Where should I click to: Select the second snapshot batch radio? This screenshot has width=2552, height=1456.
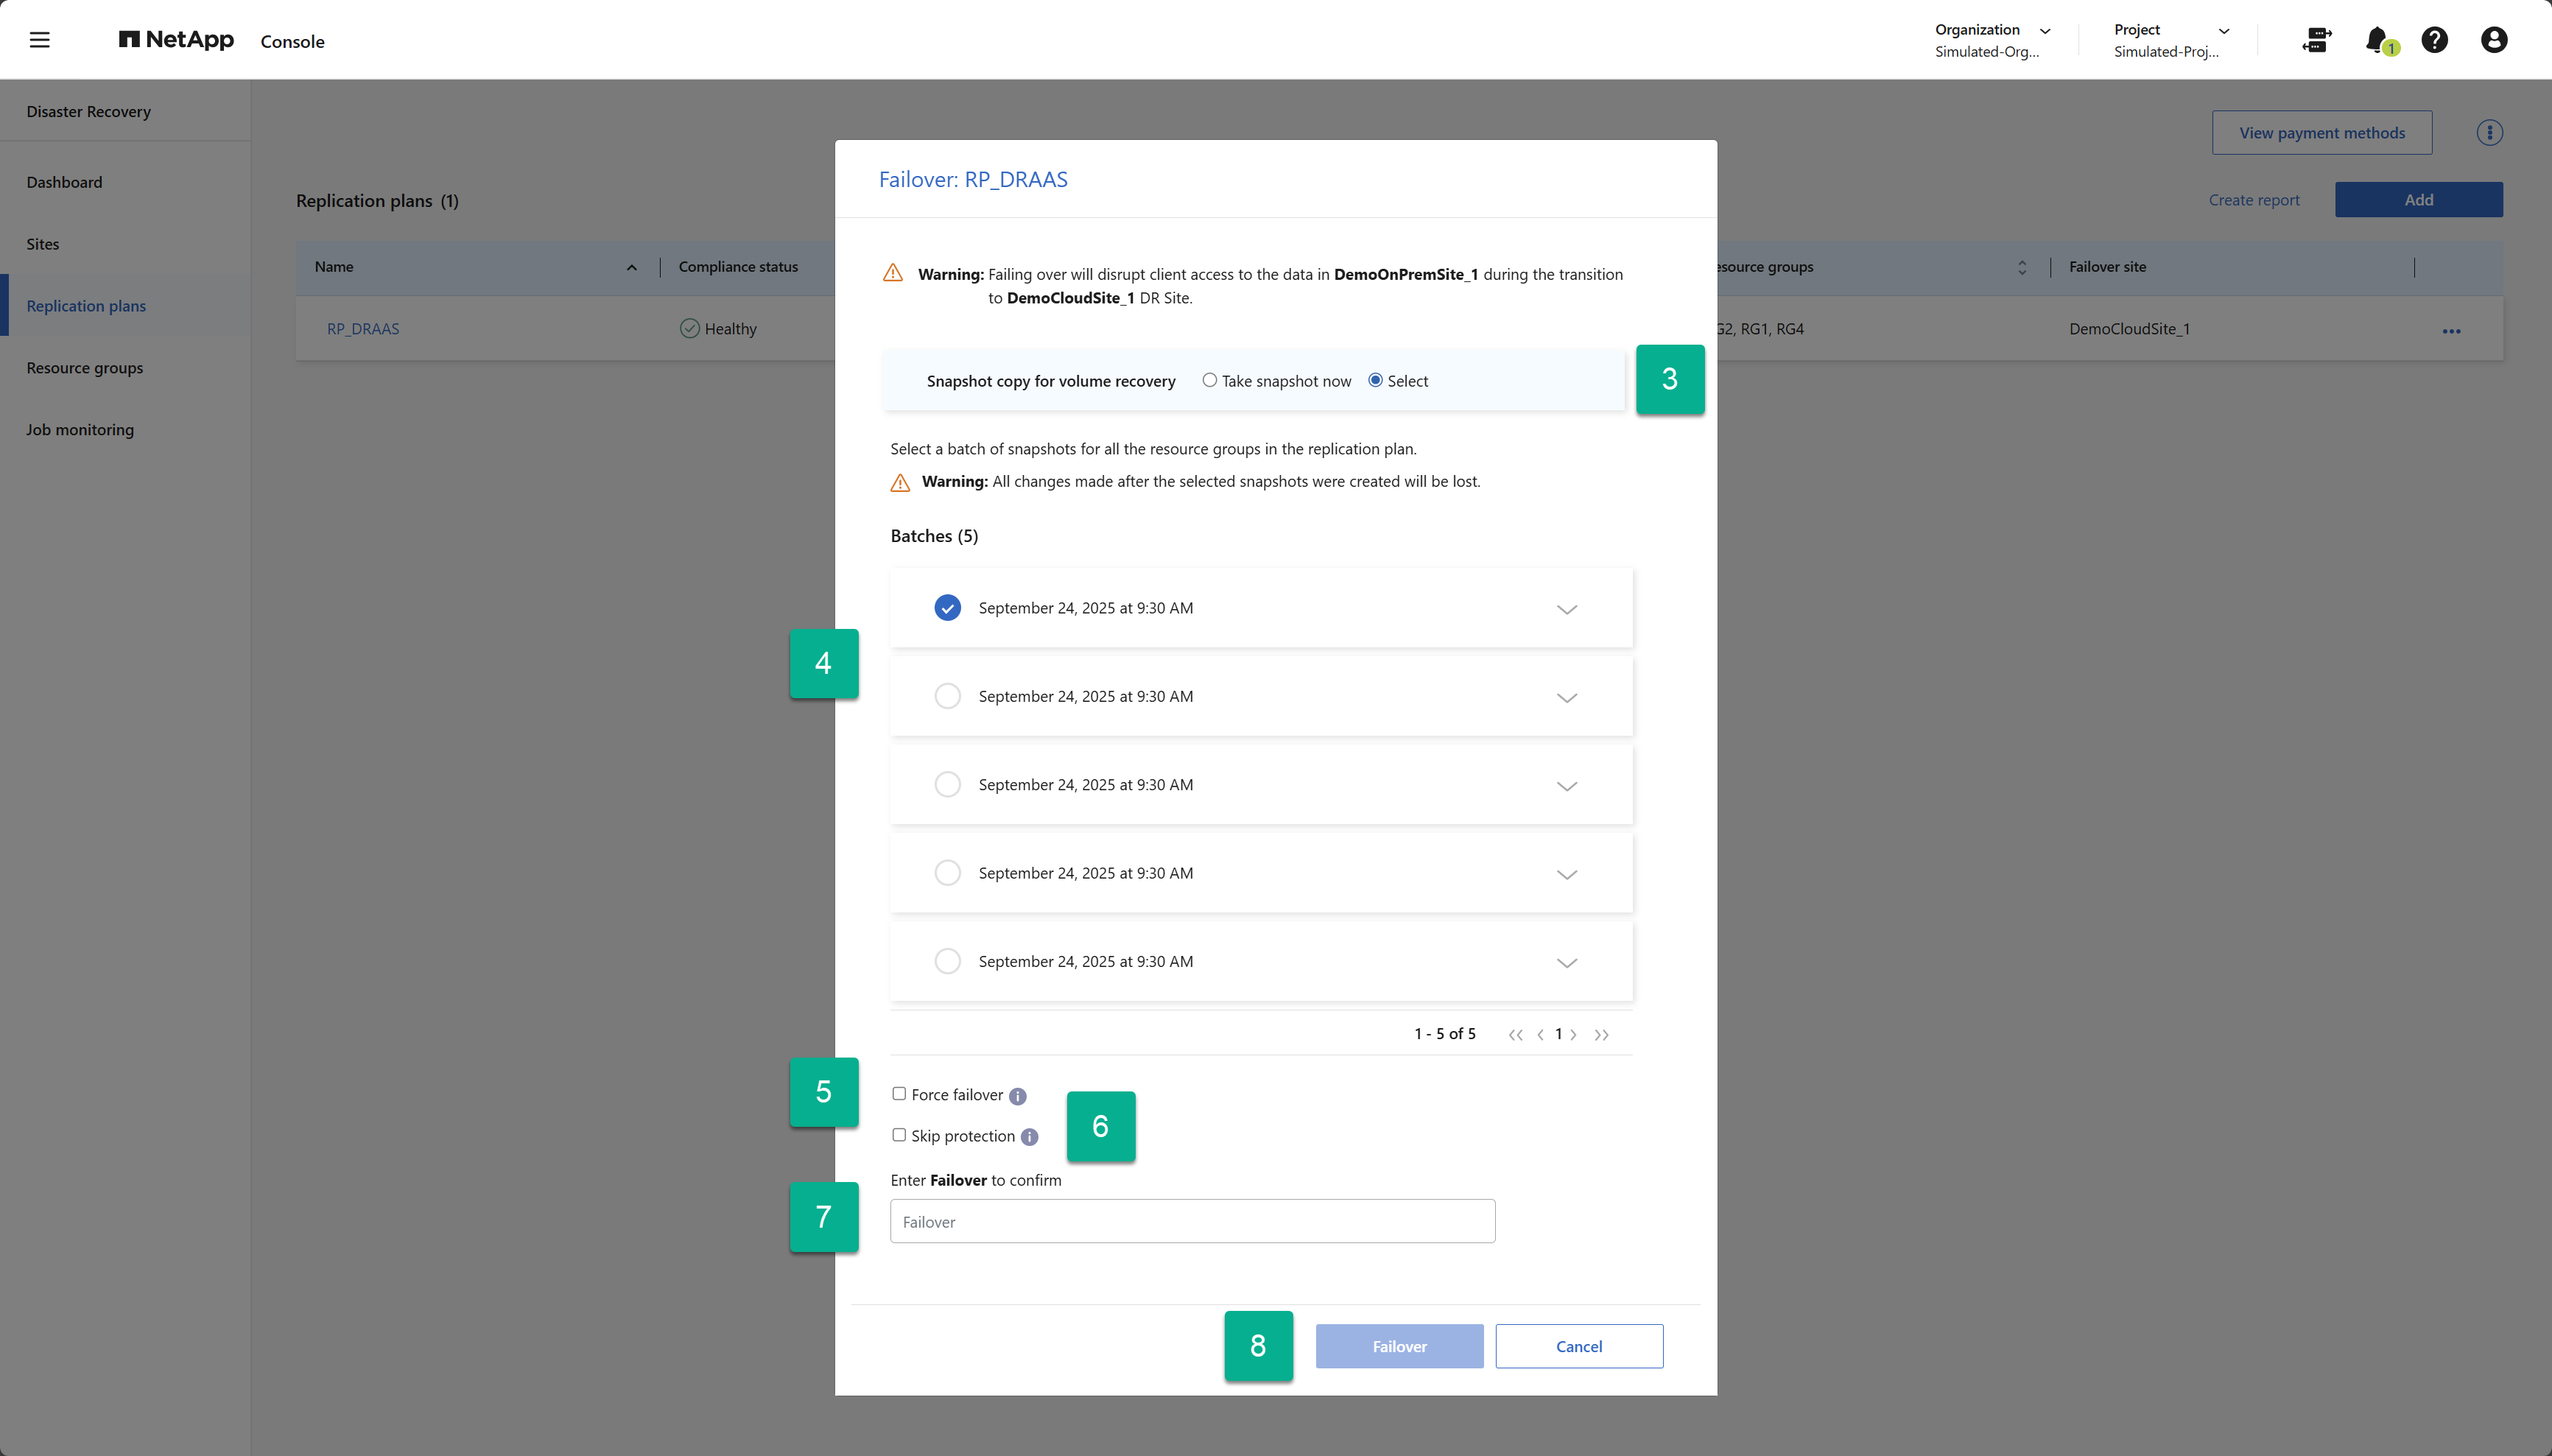[x=947, y=696]
